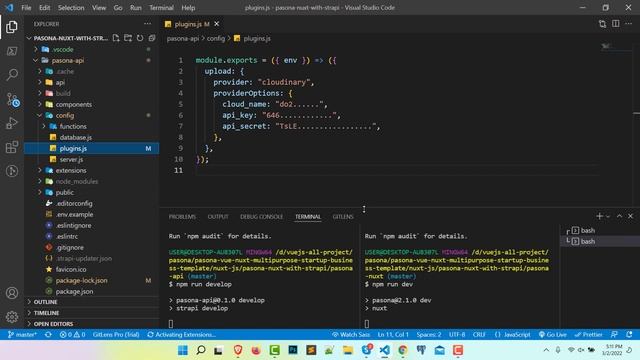Open the Run and Debug view

click(x=12, y=123)
